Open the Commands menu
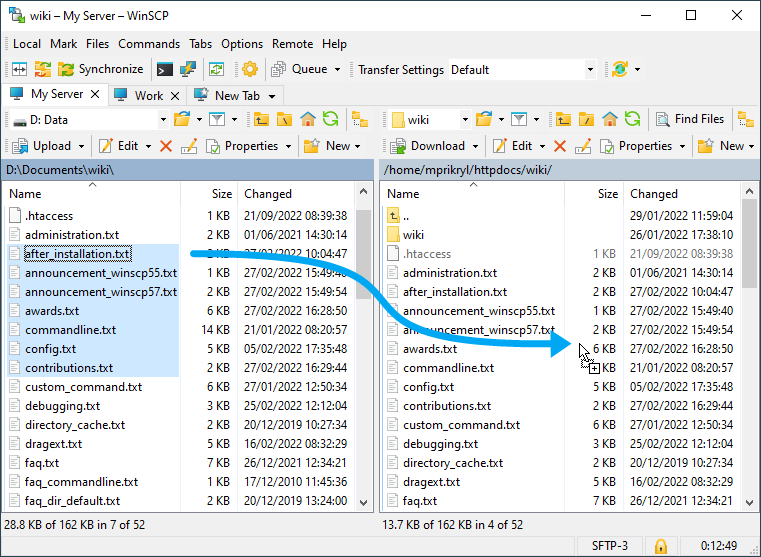The image size is (761, 557). click(x=149, y=44)
